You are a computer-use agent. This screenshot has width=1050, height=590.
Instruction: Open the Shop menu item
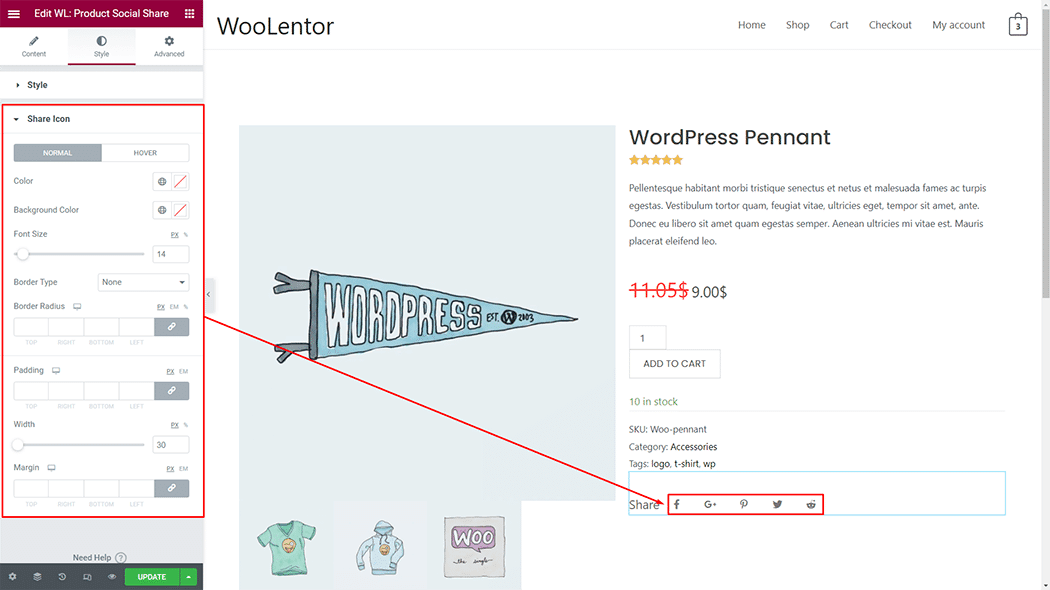[x=797, y=25]
